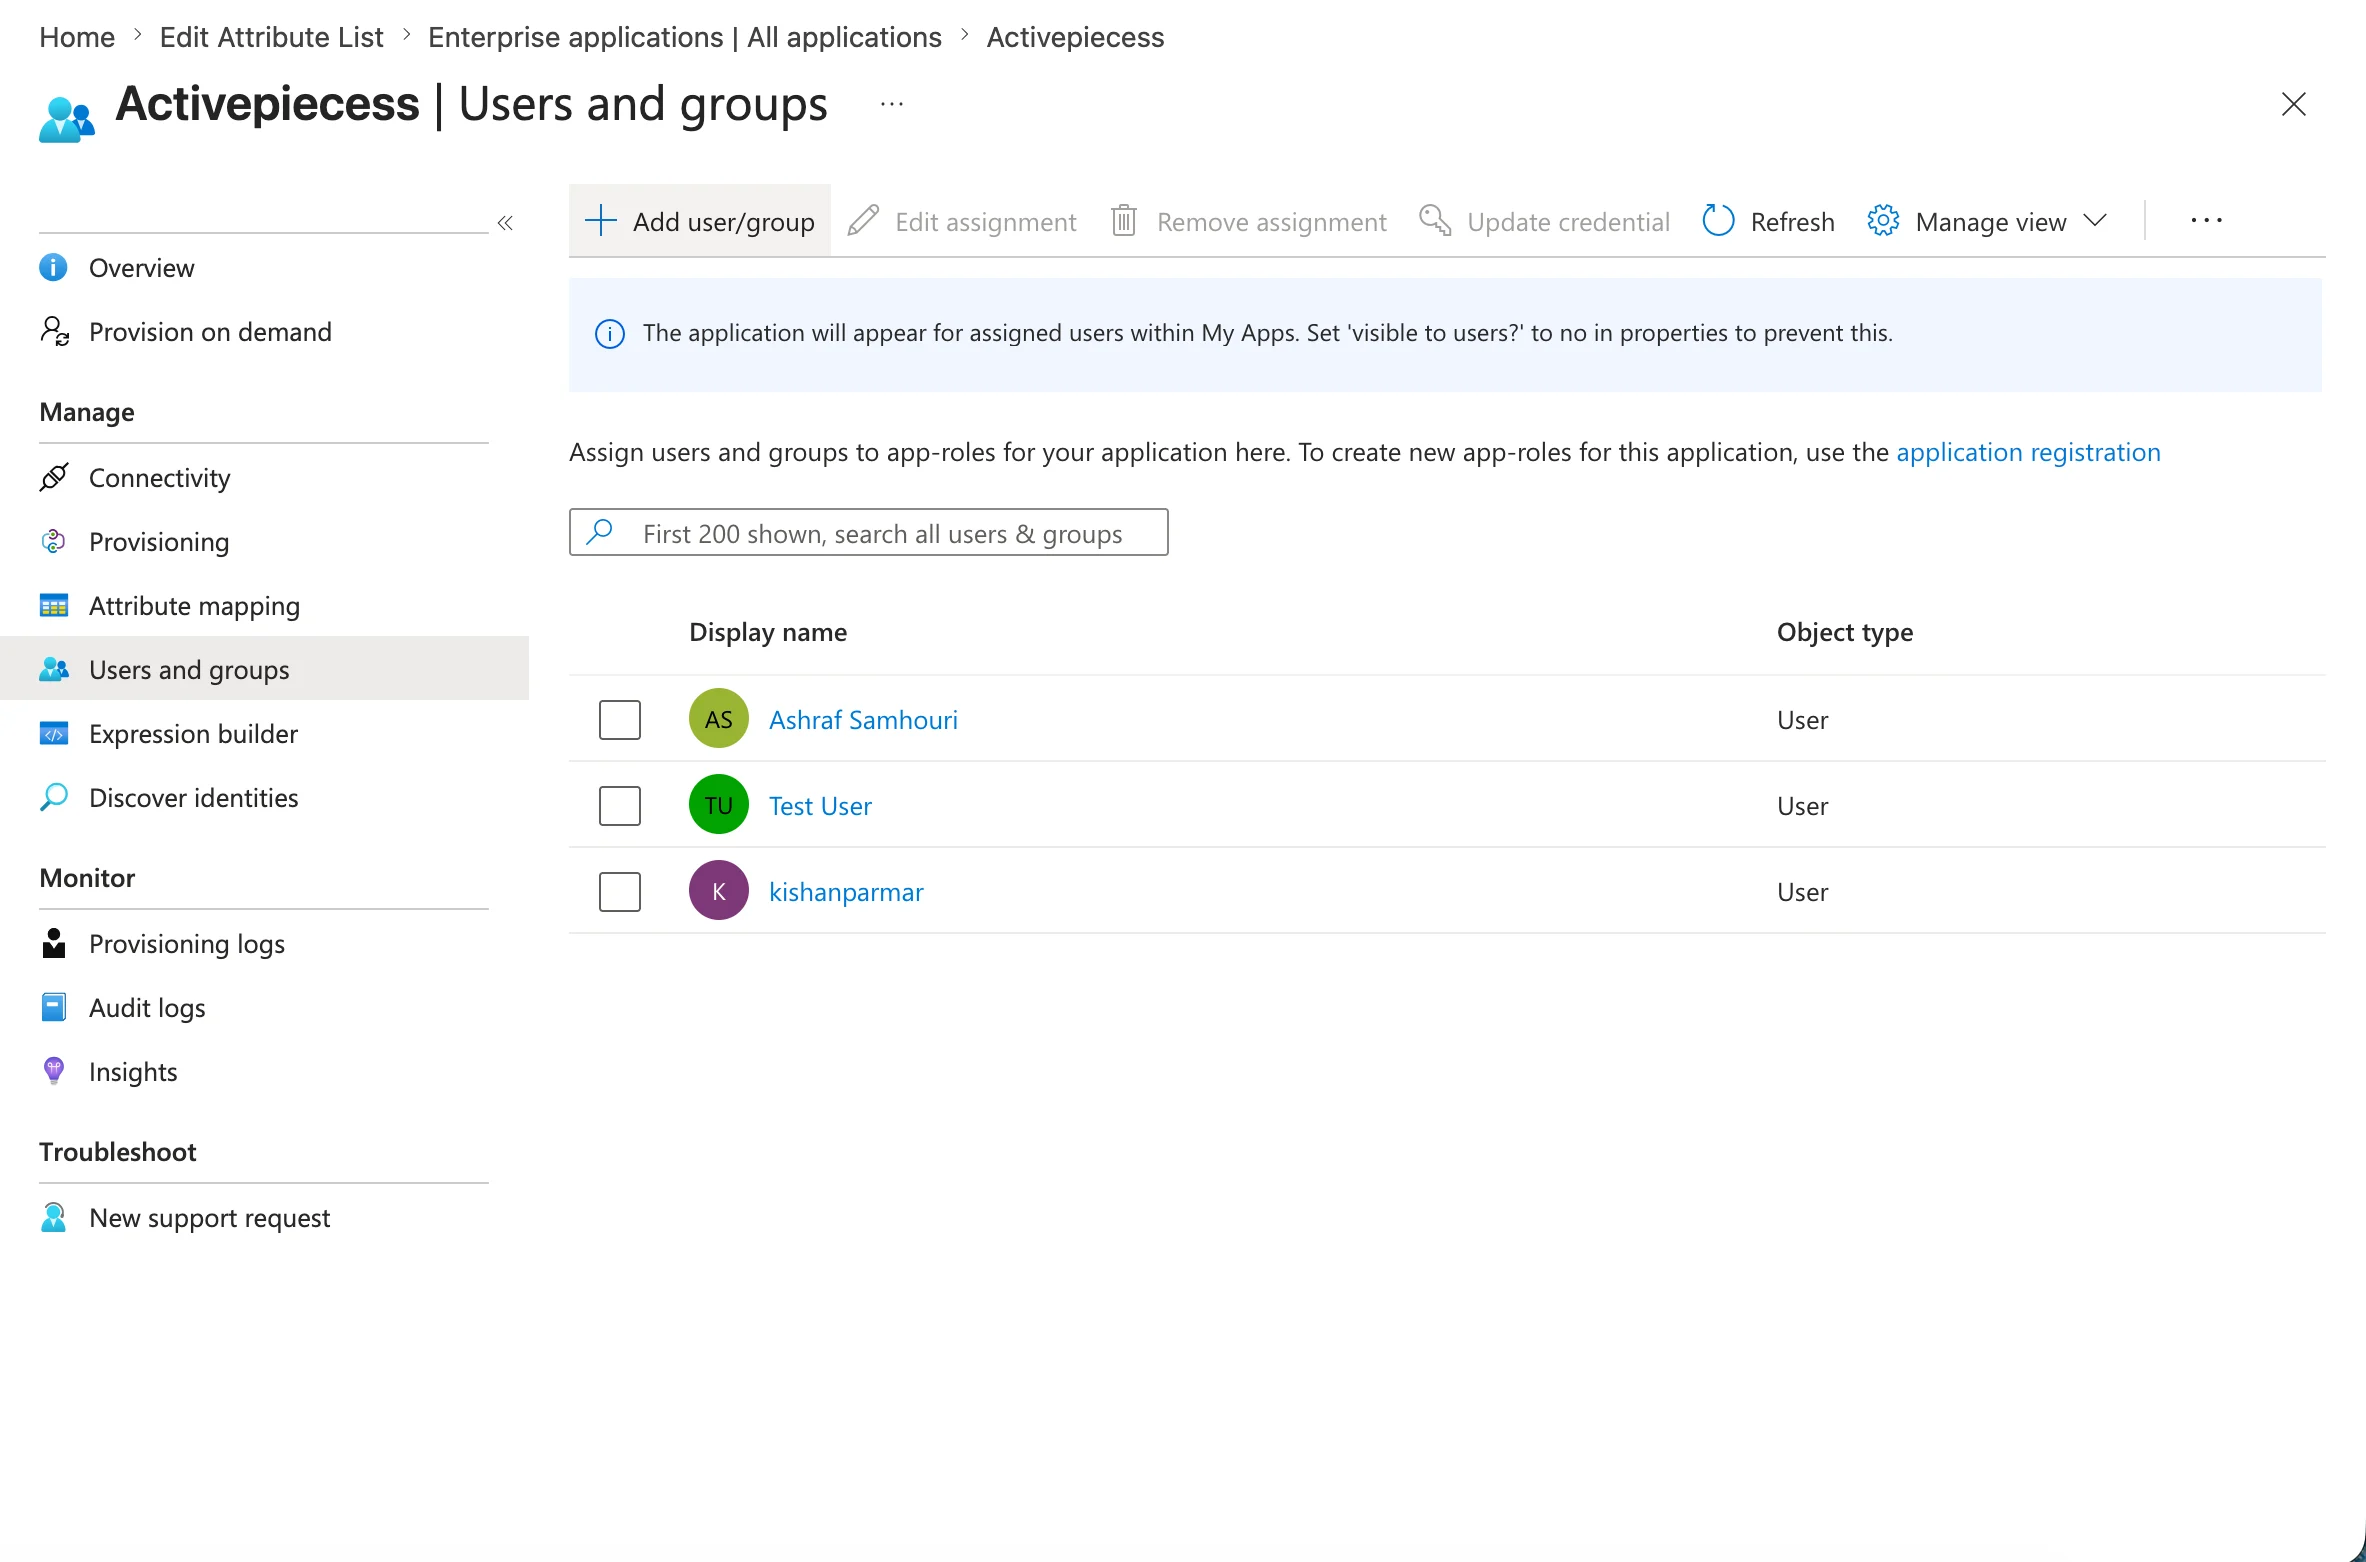Click the Refresh button label

[1792, 222]
